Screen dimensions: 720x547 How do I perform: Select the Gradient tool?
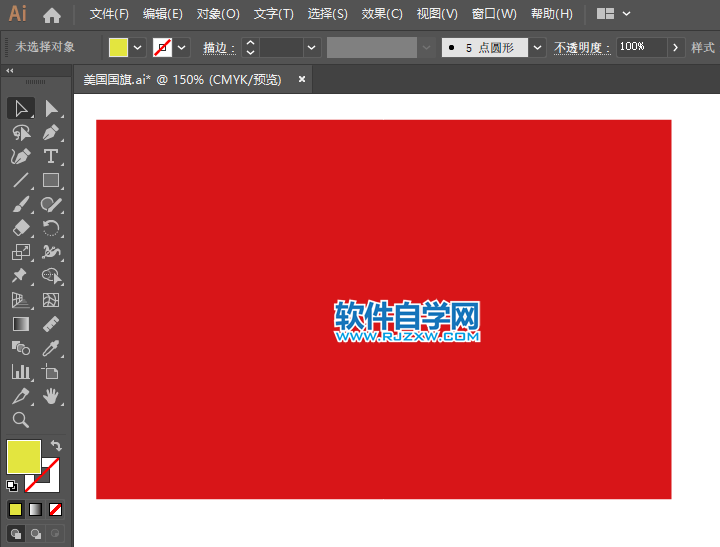20,324
